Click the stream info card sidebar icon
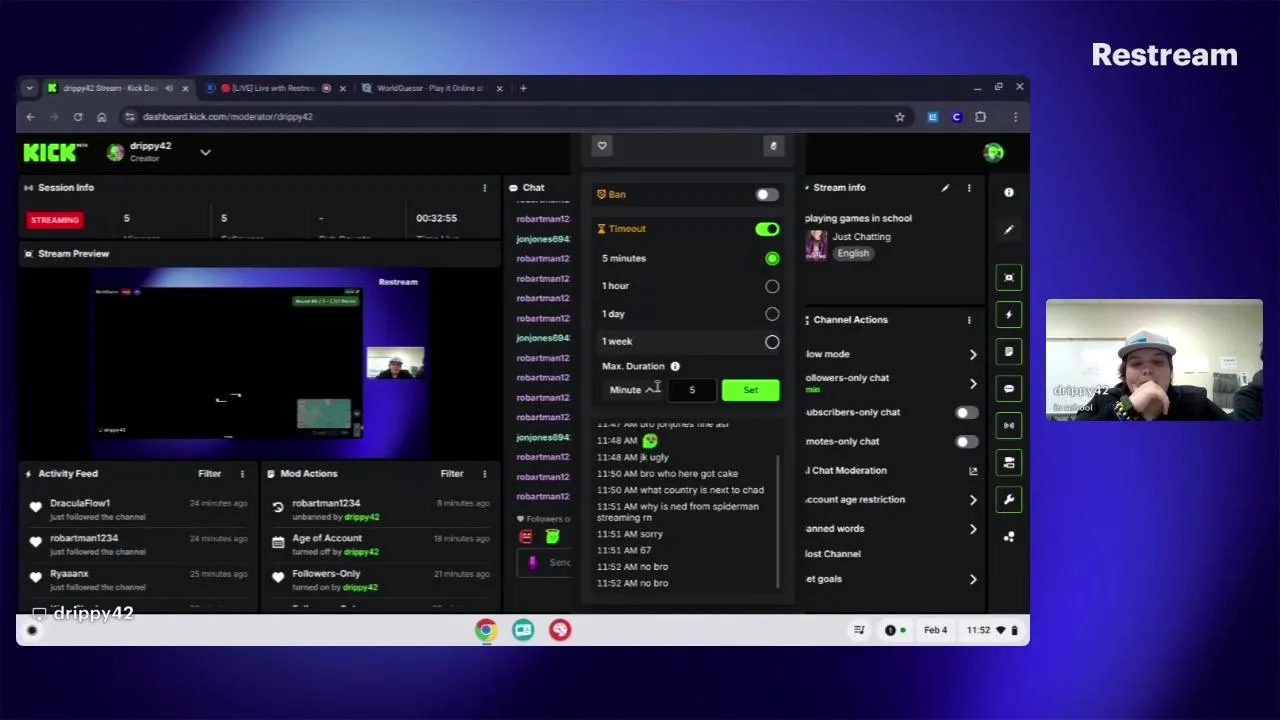The height and width of the screenshot is (720, 1280). pyautogui.click(x=1009, y=463)
